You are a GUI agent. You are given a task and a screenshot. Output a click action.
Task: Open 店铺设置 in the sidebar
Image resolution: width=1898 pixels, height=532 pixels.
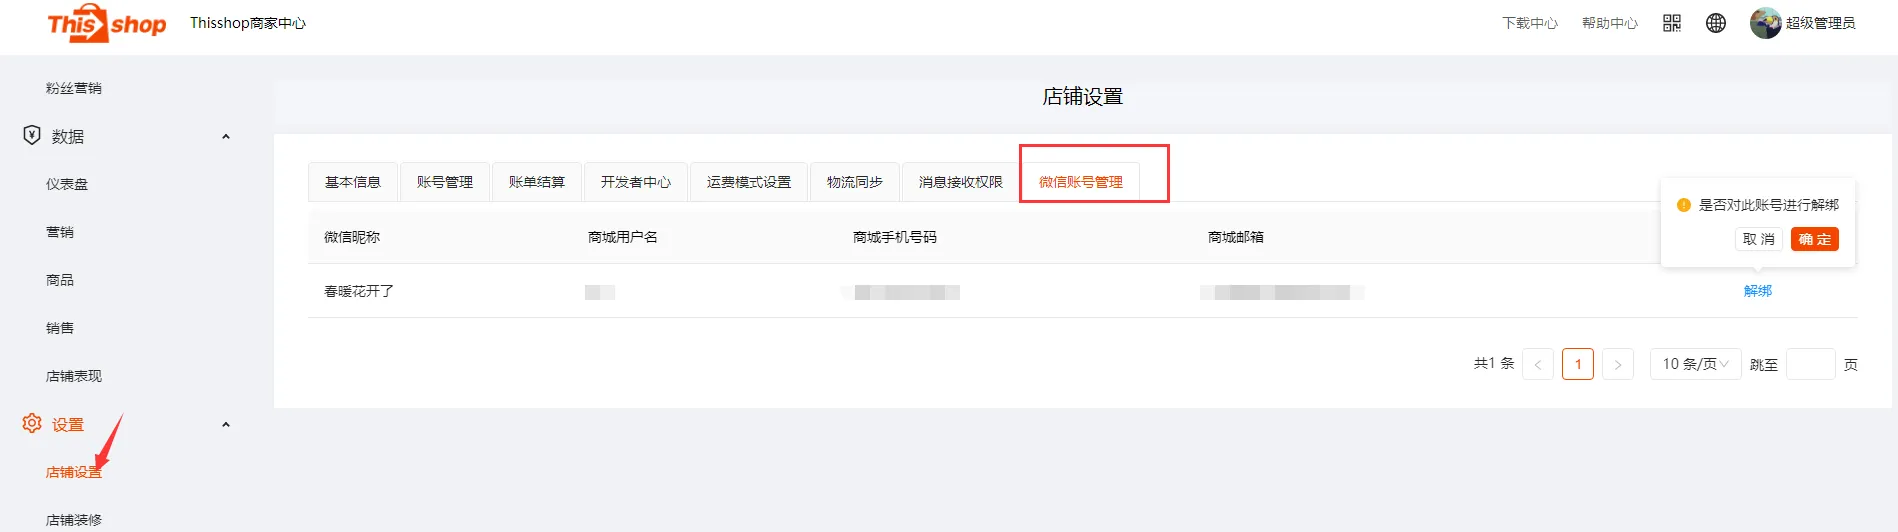tap(74, 472)
